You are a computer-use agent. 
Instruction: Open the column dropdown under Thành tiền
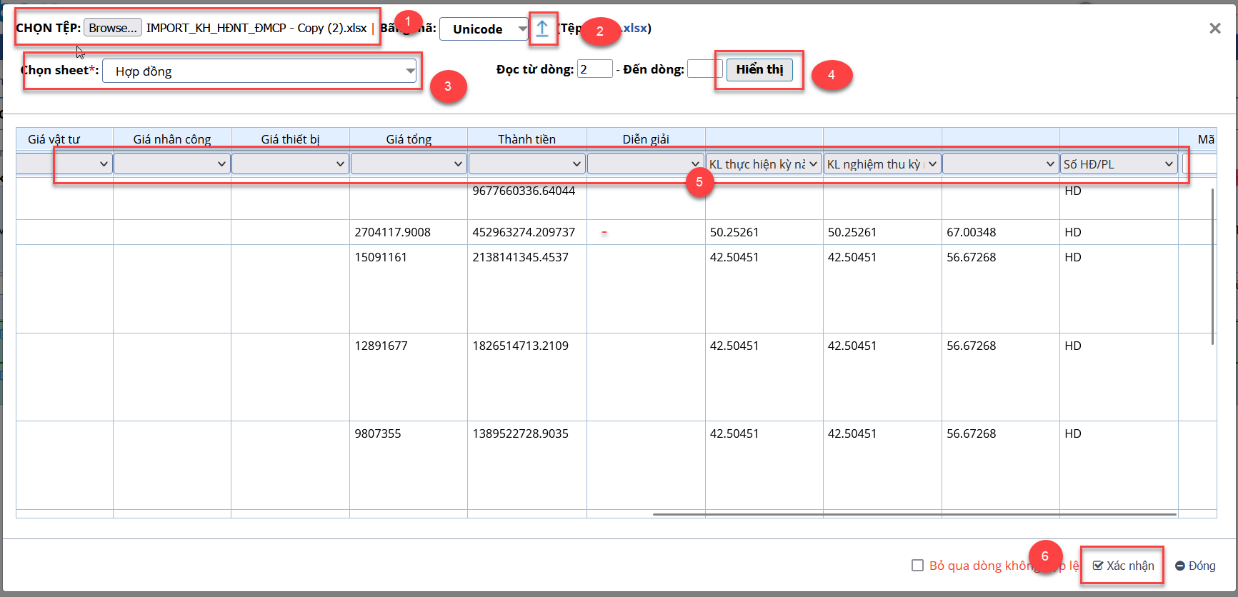coord(527,164)
